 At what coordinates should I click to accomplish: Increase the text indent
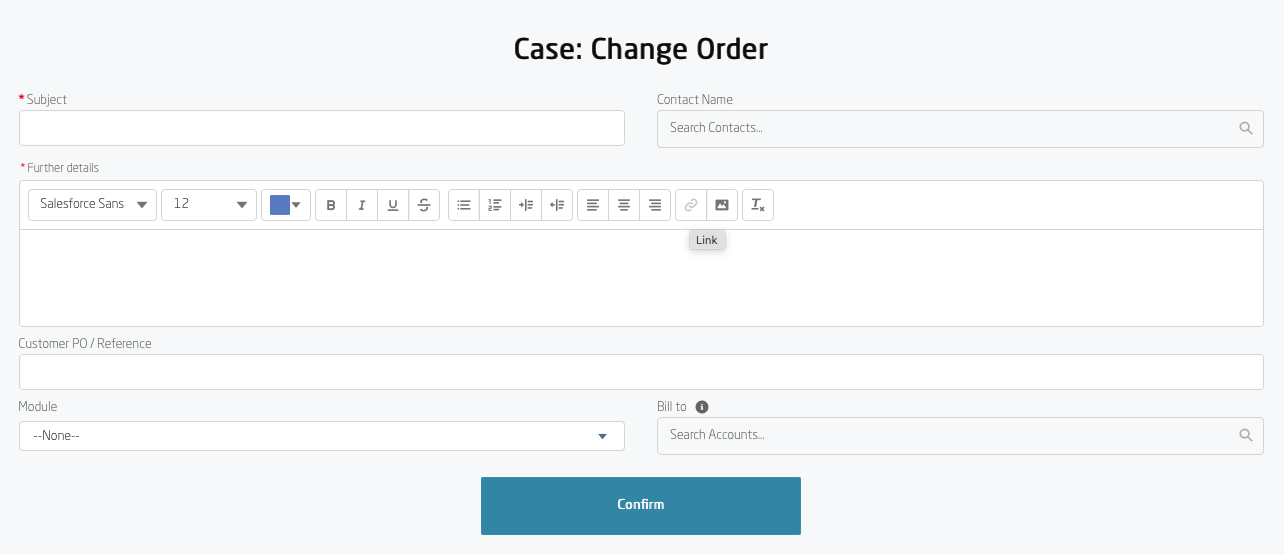526,205
